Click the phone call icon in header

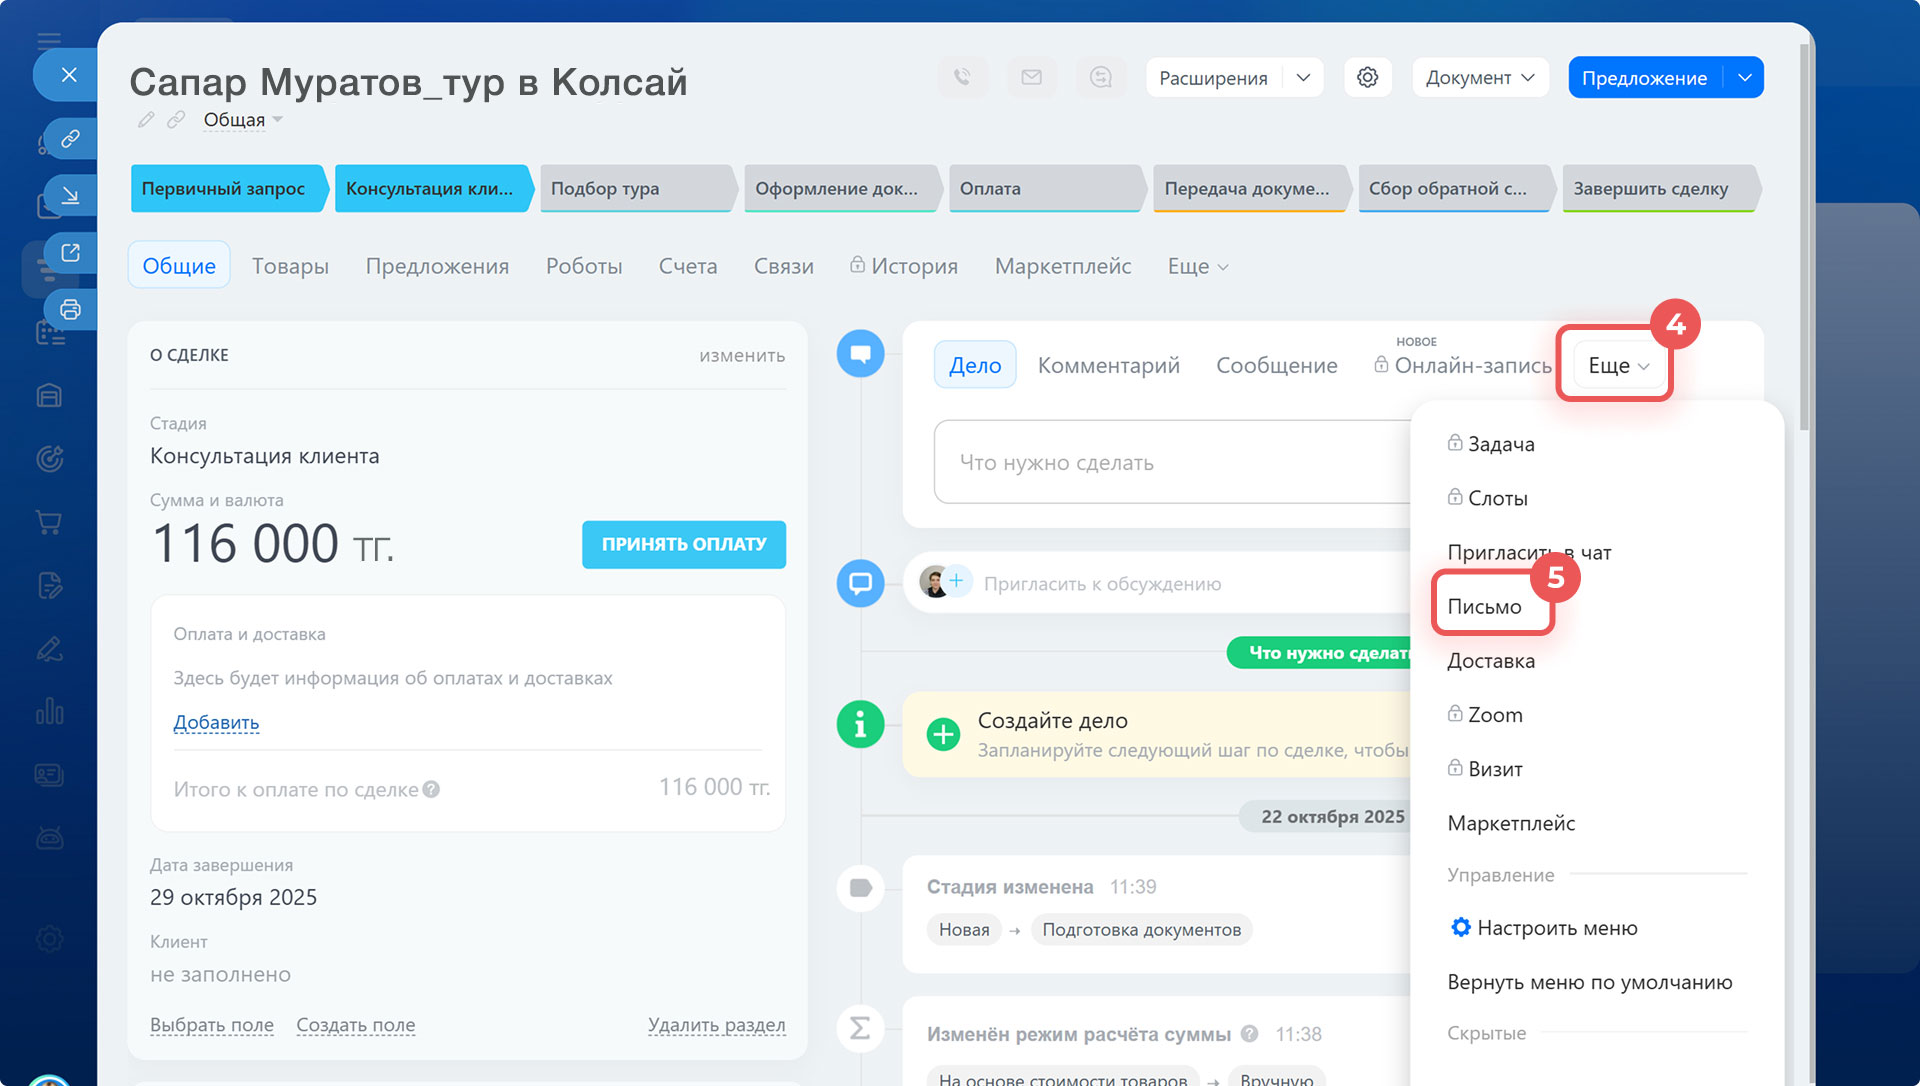(x=962, y=77)
